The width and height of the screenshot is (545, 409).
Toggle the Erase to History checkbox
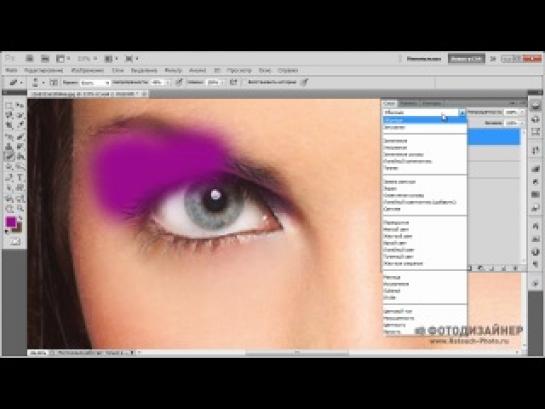244,82
